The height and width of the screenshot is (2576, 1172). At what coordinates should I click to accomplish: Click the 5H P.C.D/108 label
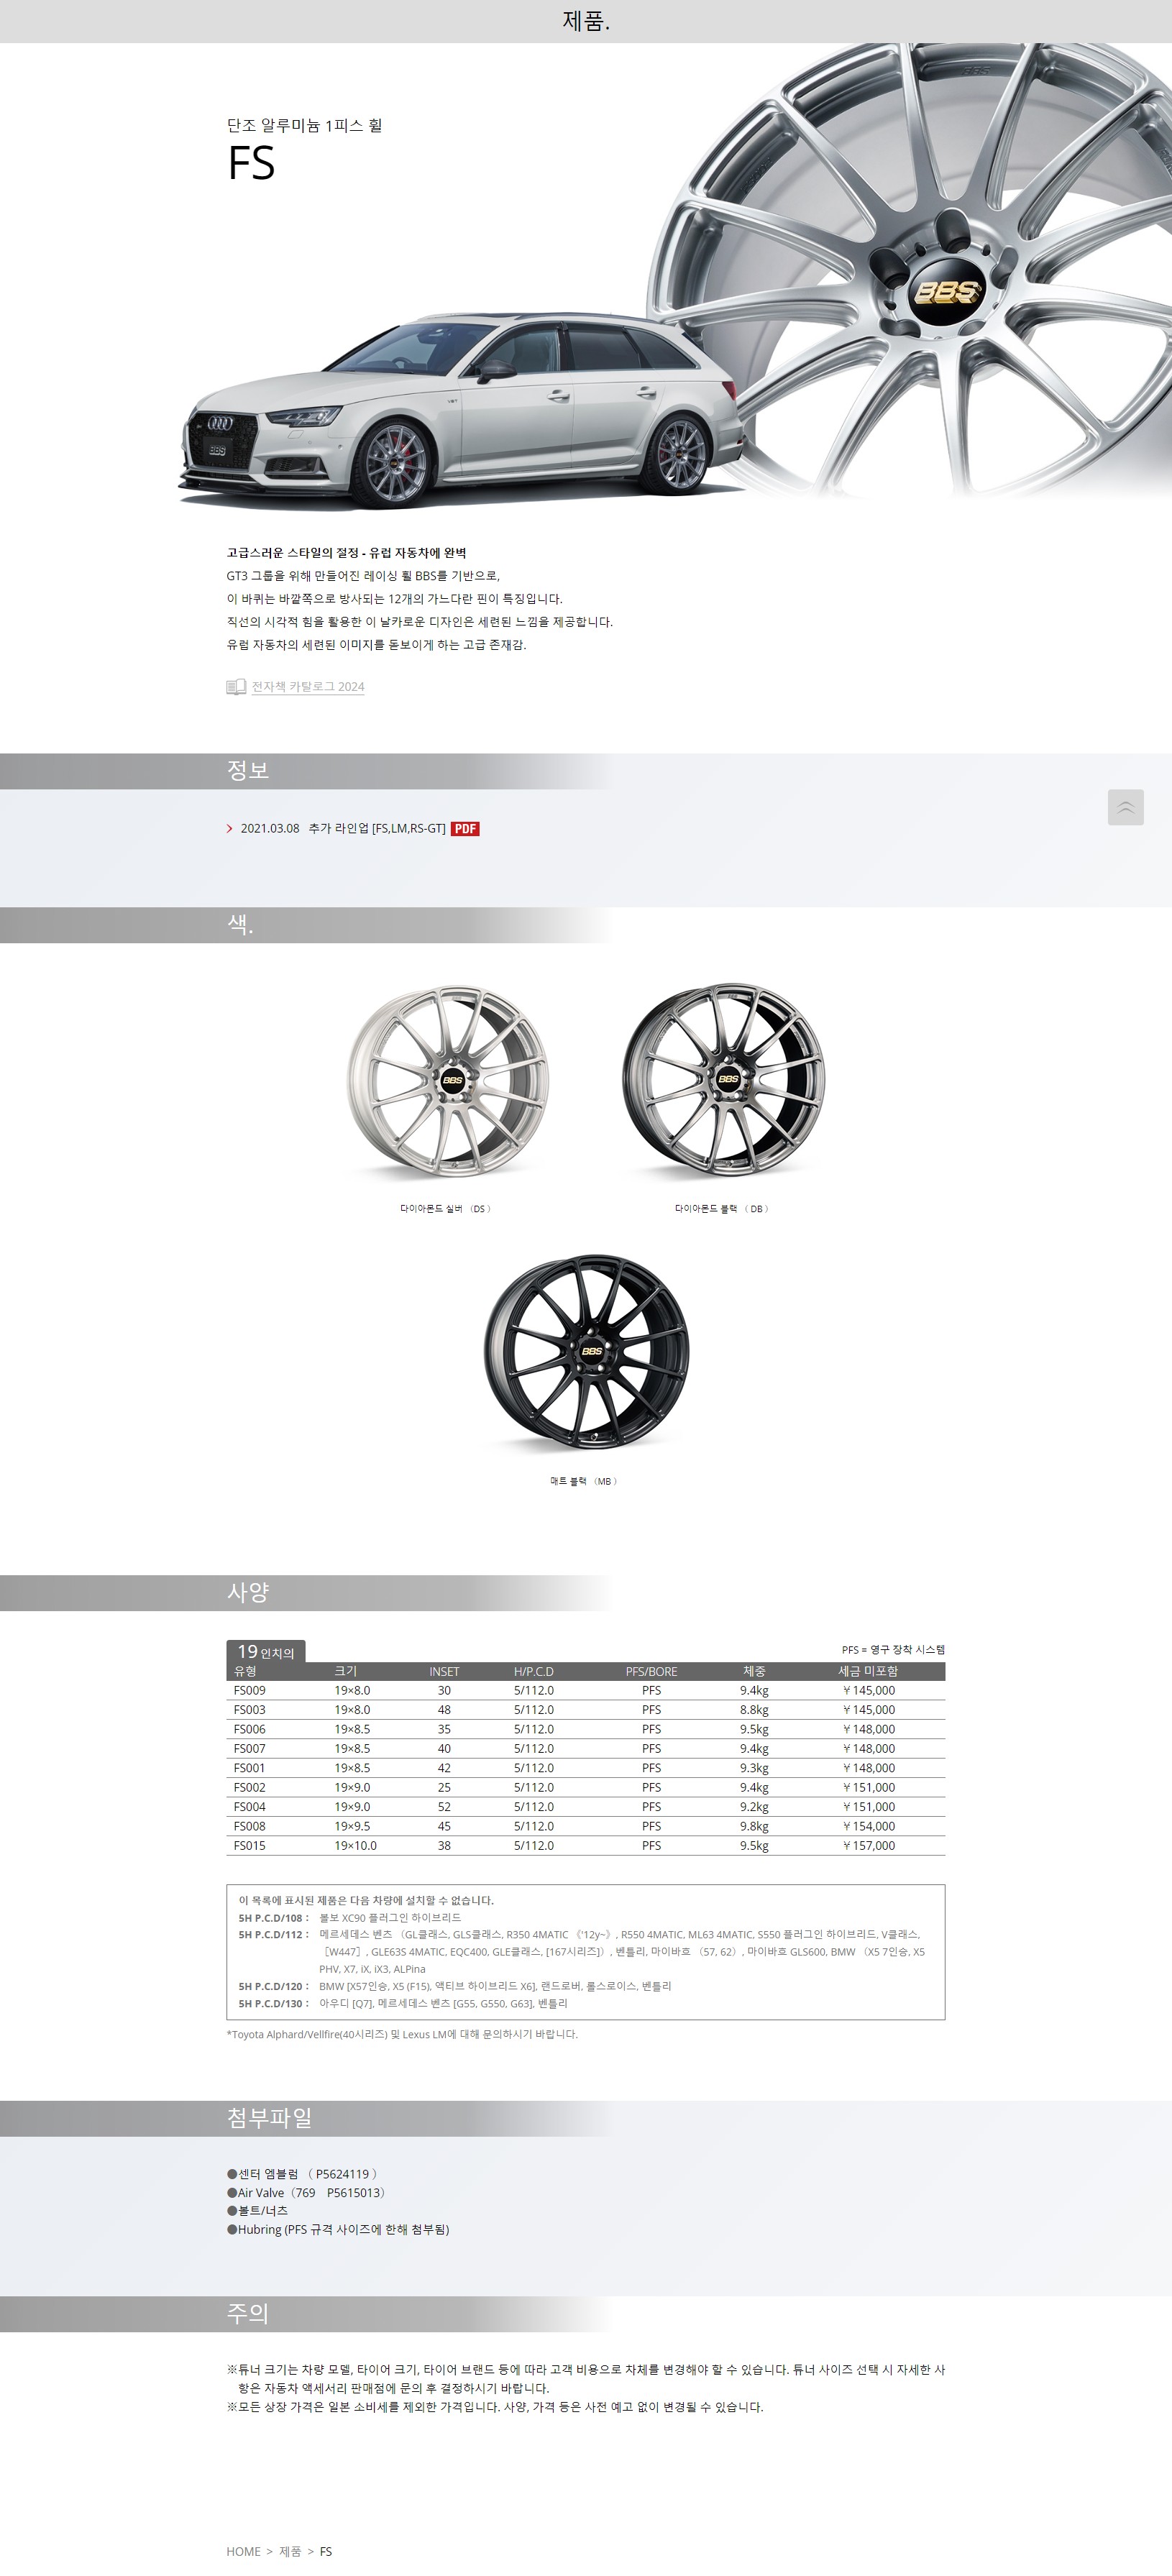click(x=273, y=1918)
